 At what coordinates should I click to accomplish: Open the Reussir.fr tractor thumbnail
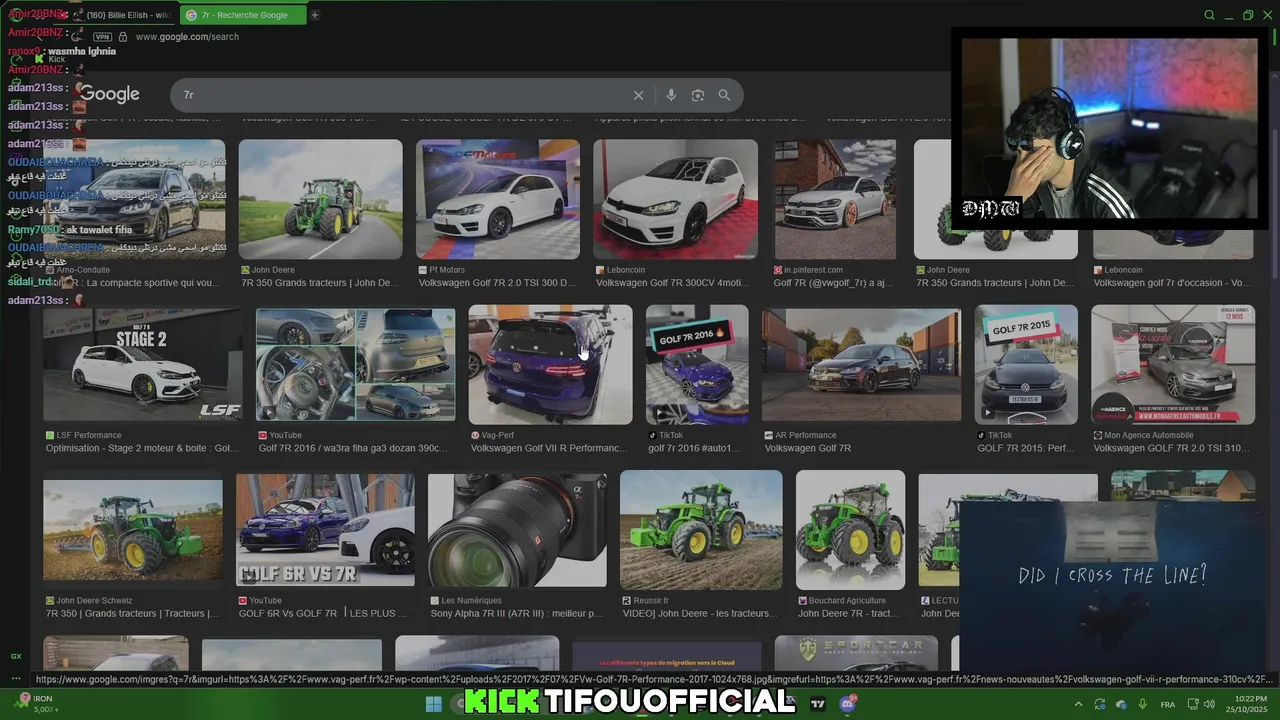pyautogui.click(x=701, y=530)
